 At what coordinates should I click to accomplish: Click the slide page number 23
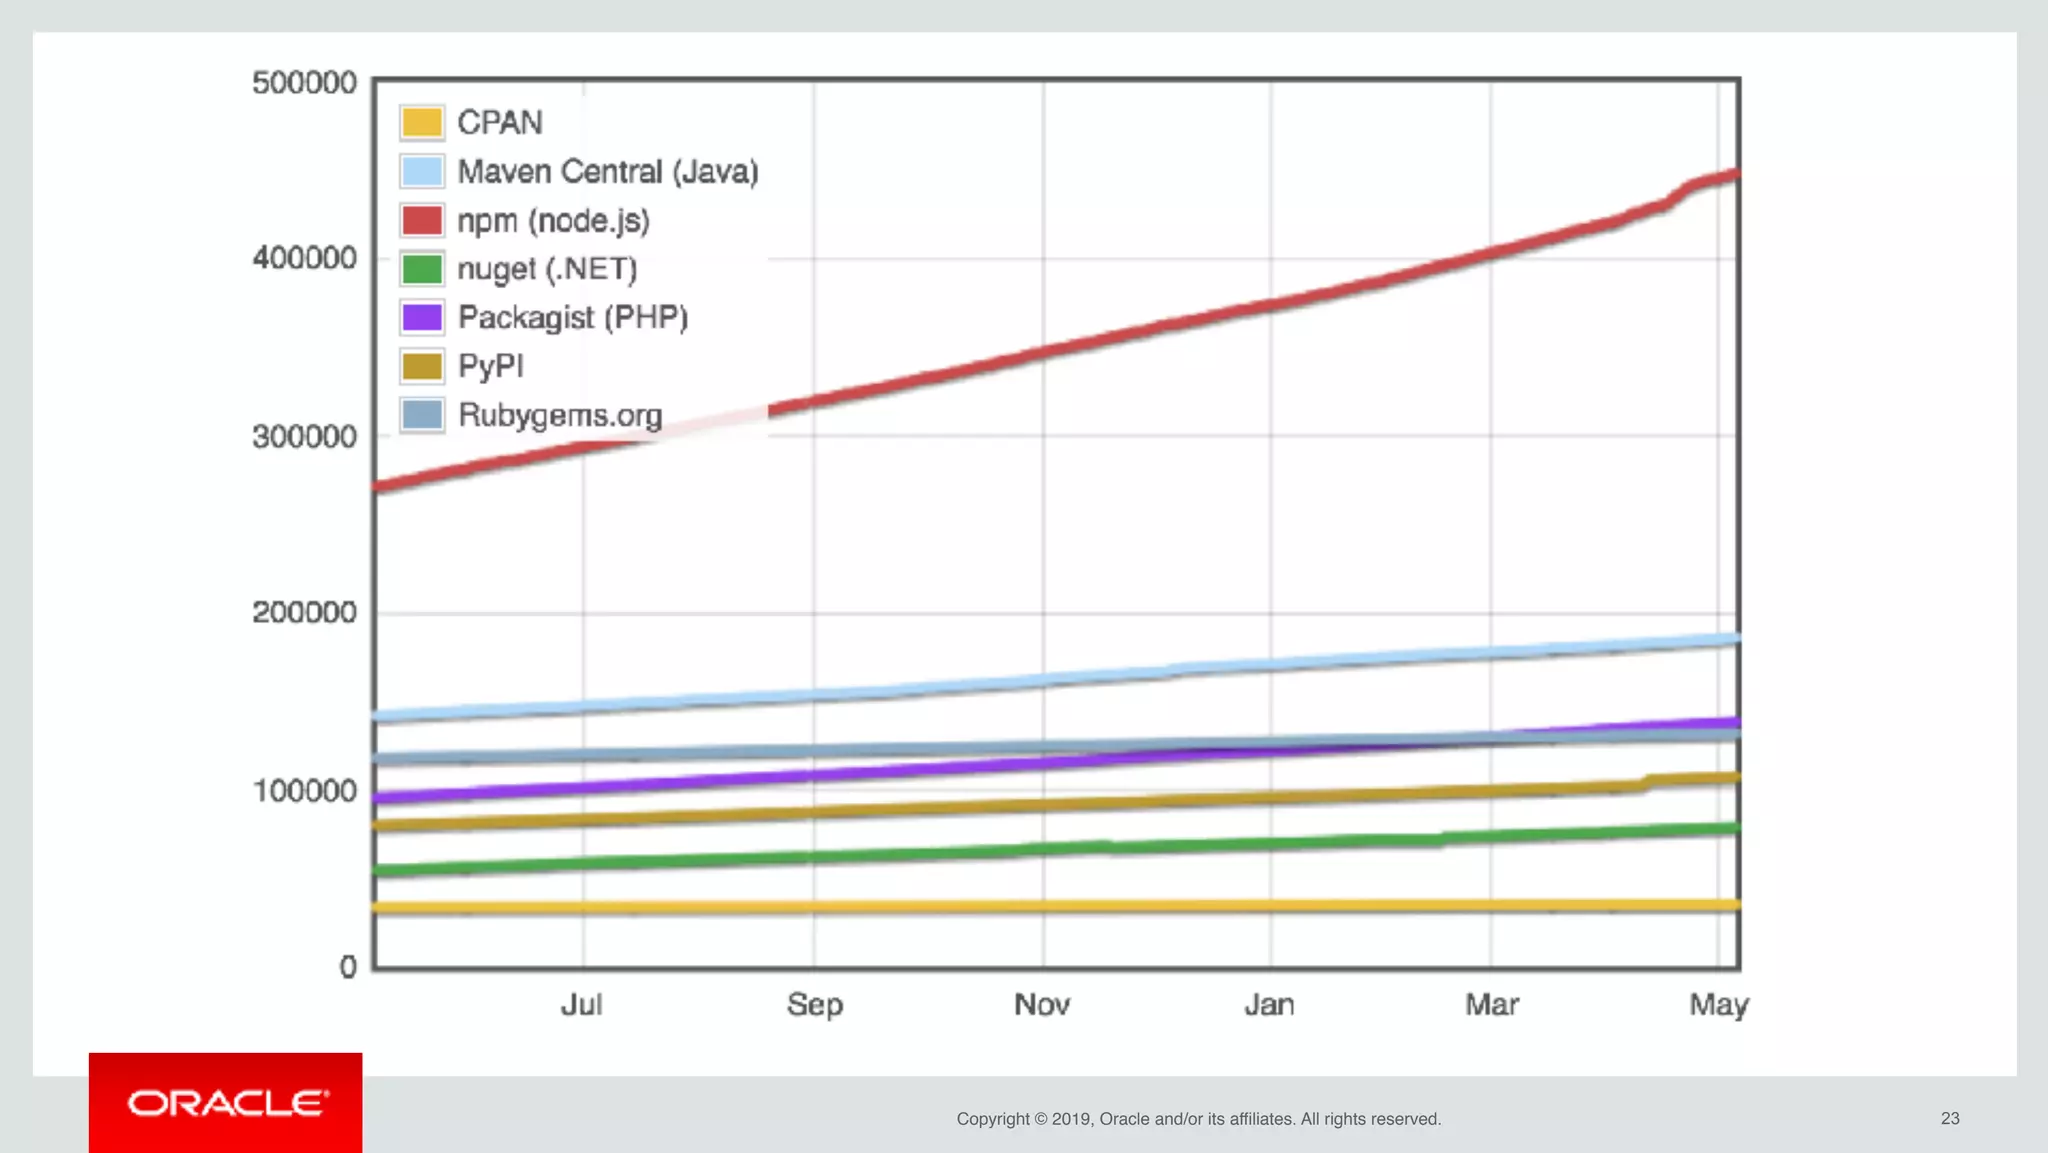click(x=1950, y=1118)
